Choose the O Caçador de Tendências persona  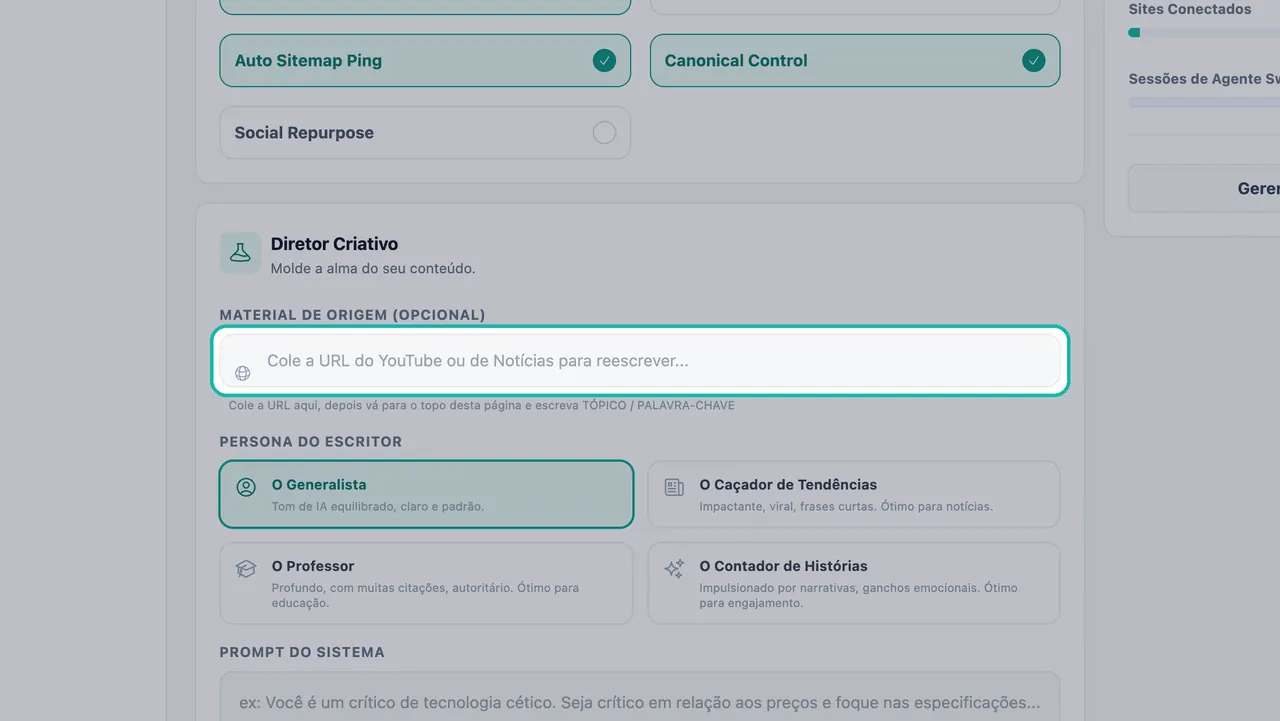click(854, 494)
